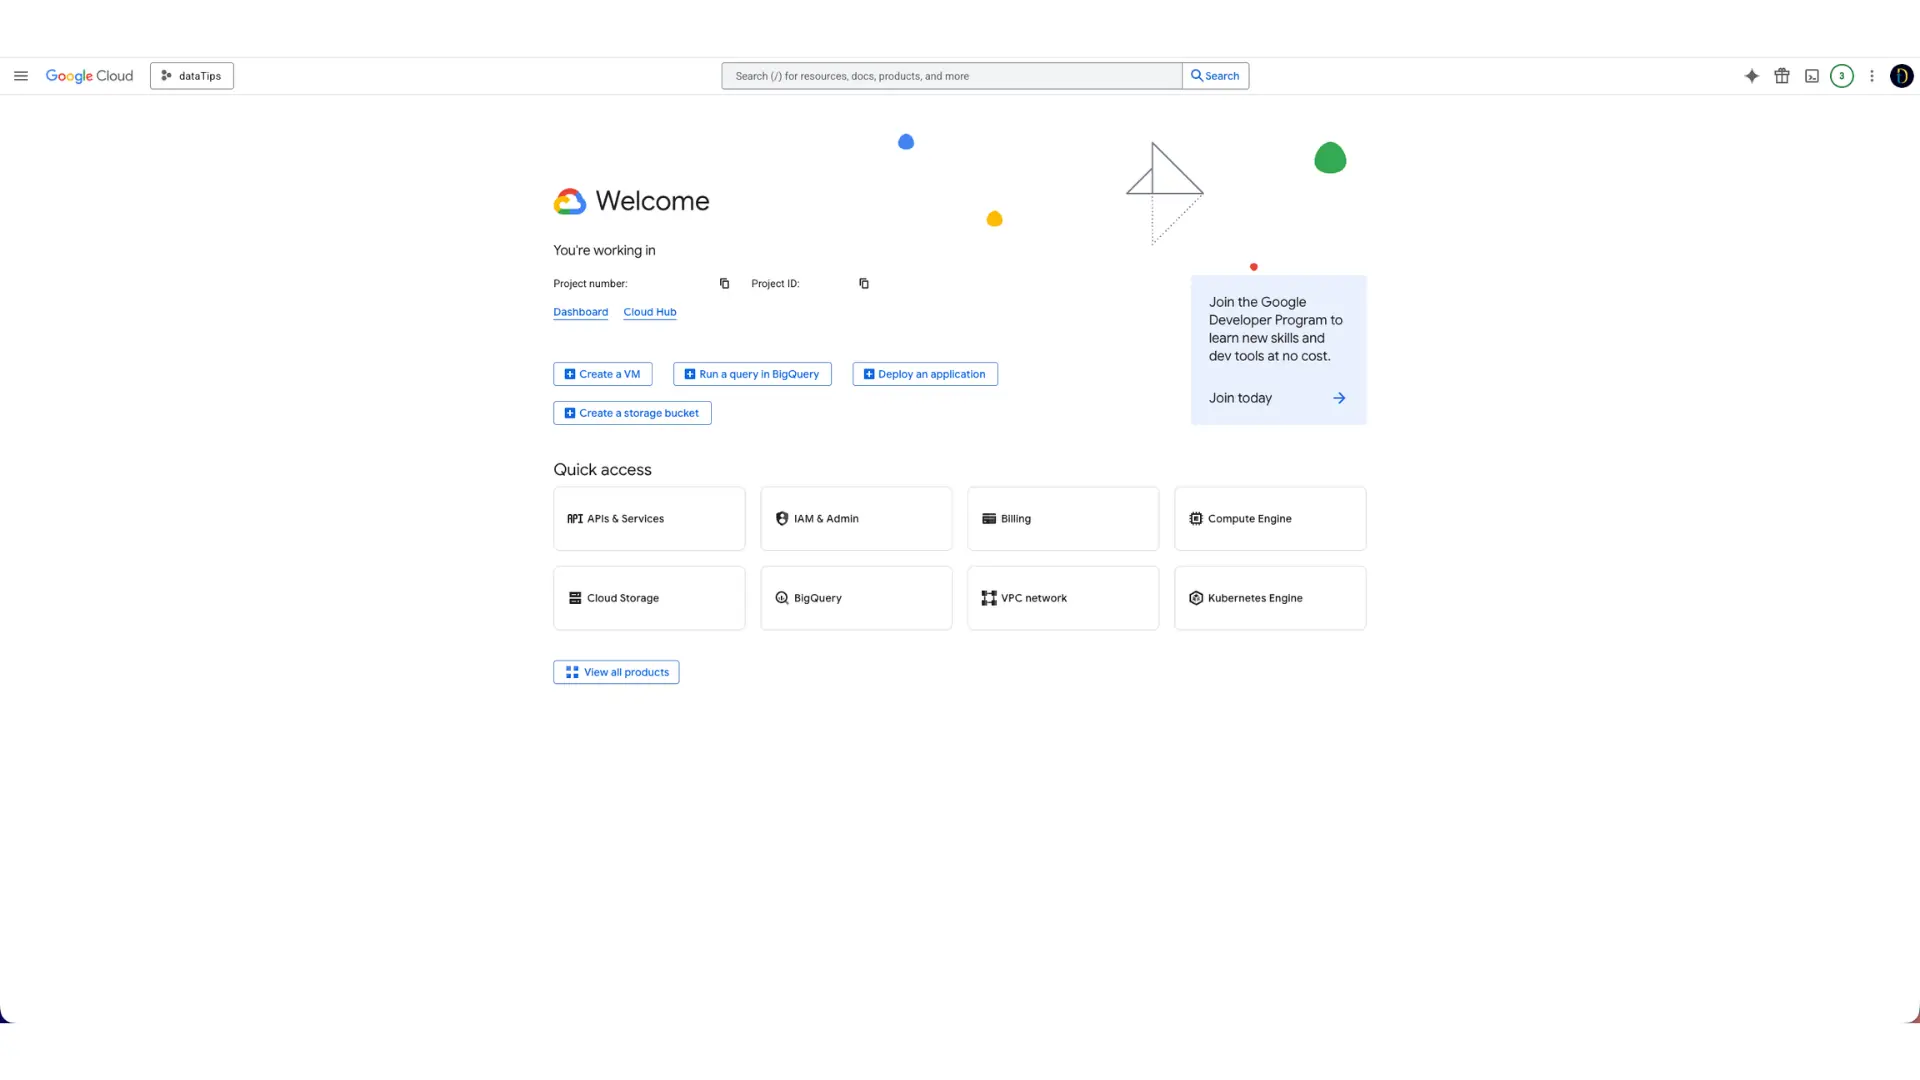
Task: Click the account avatar at top right
Action: (1901, 76)
